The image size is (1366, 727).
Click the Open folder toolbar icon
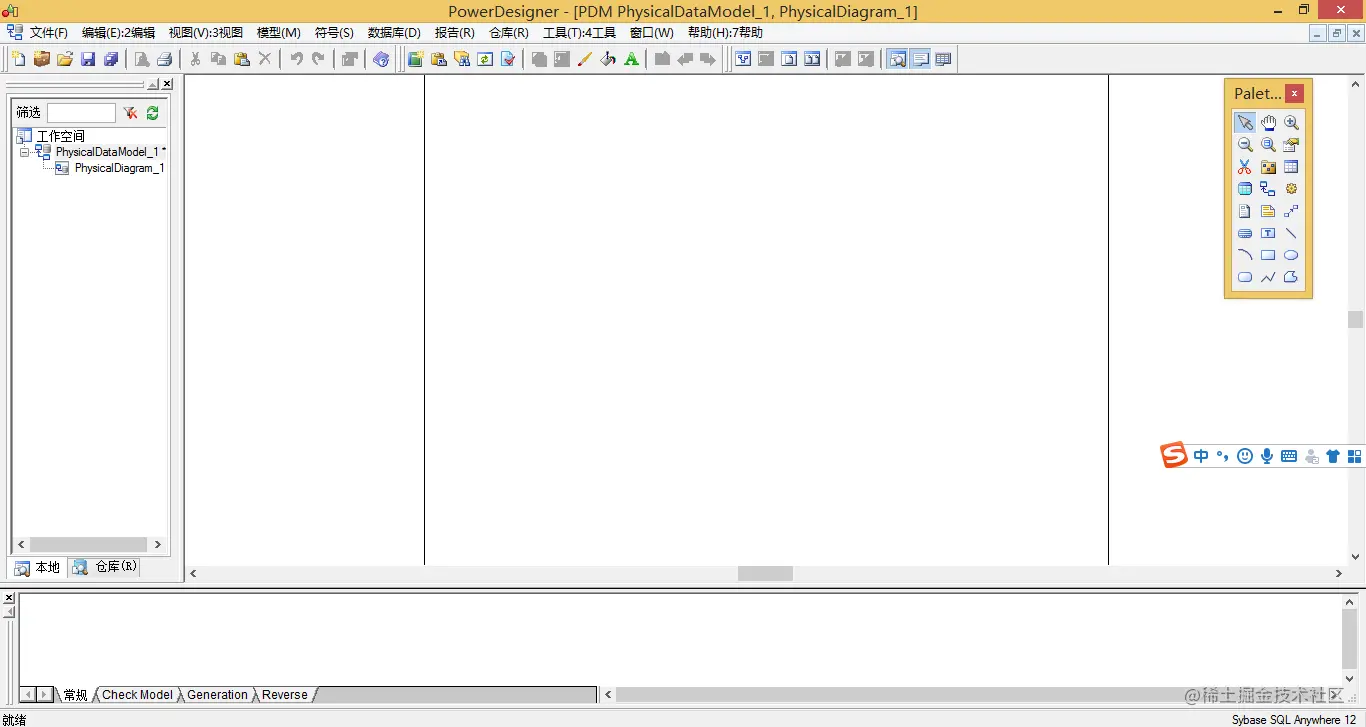click(65, 59)
